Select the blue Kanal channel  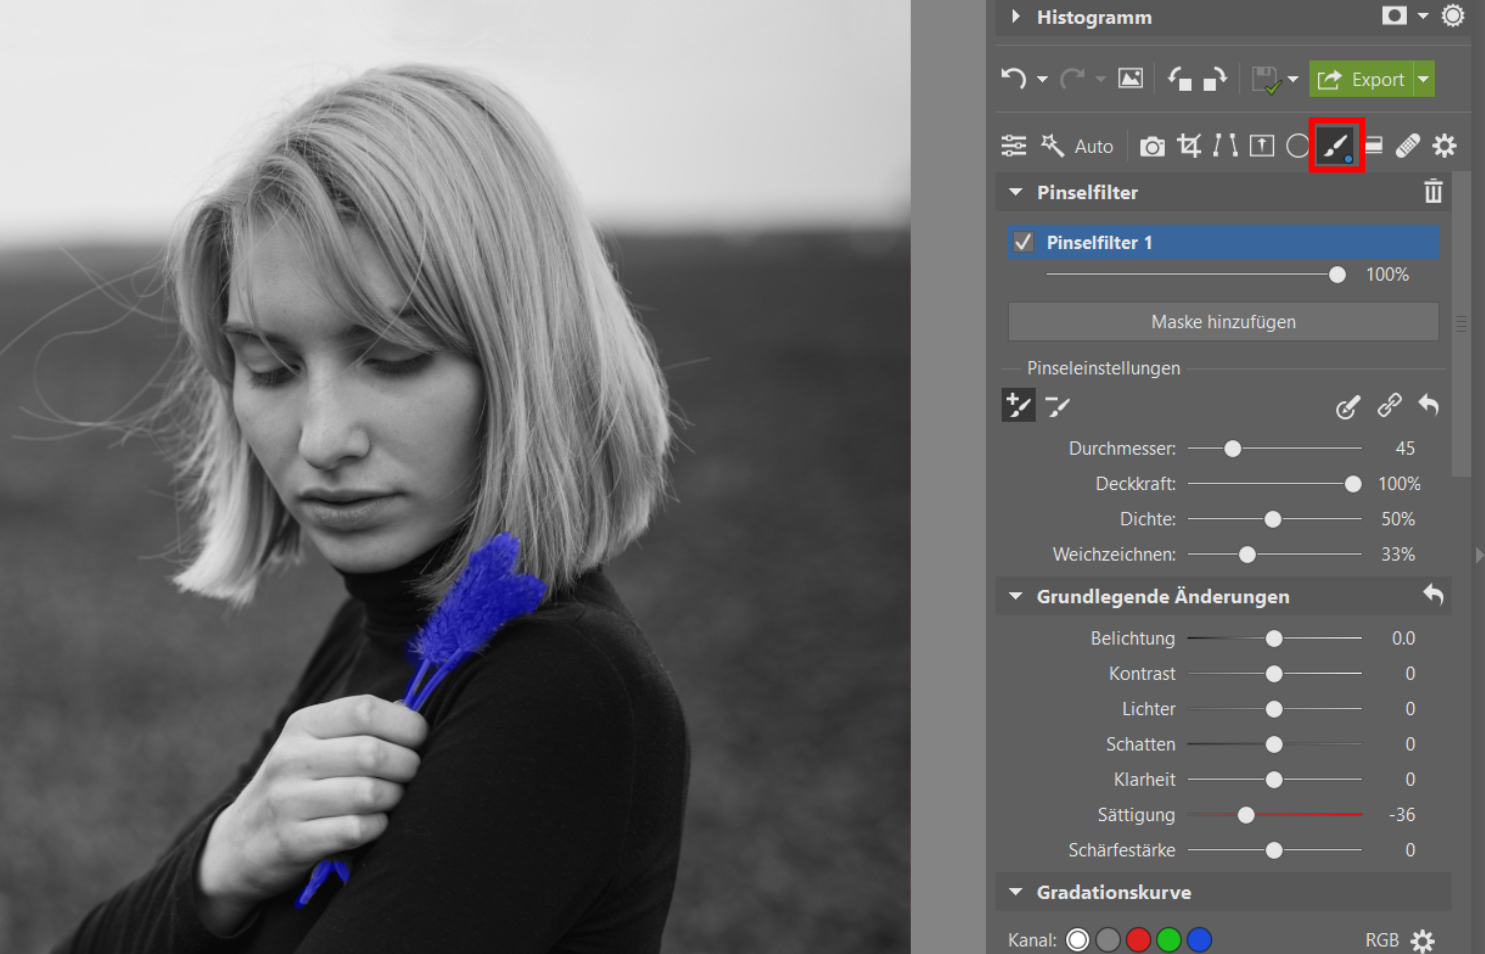[1199, 940]
